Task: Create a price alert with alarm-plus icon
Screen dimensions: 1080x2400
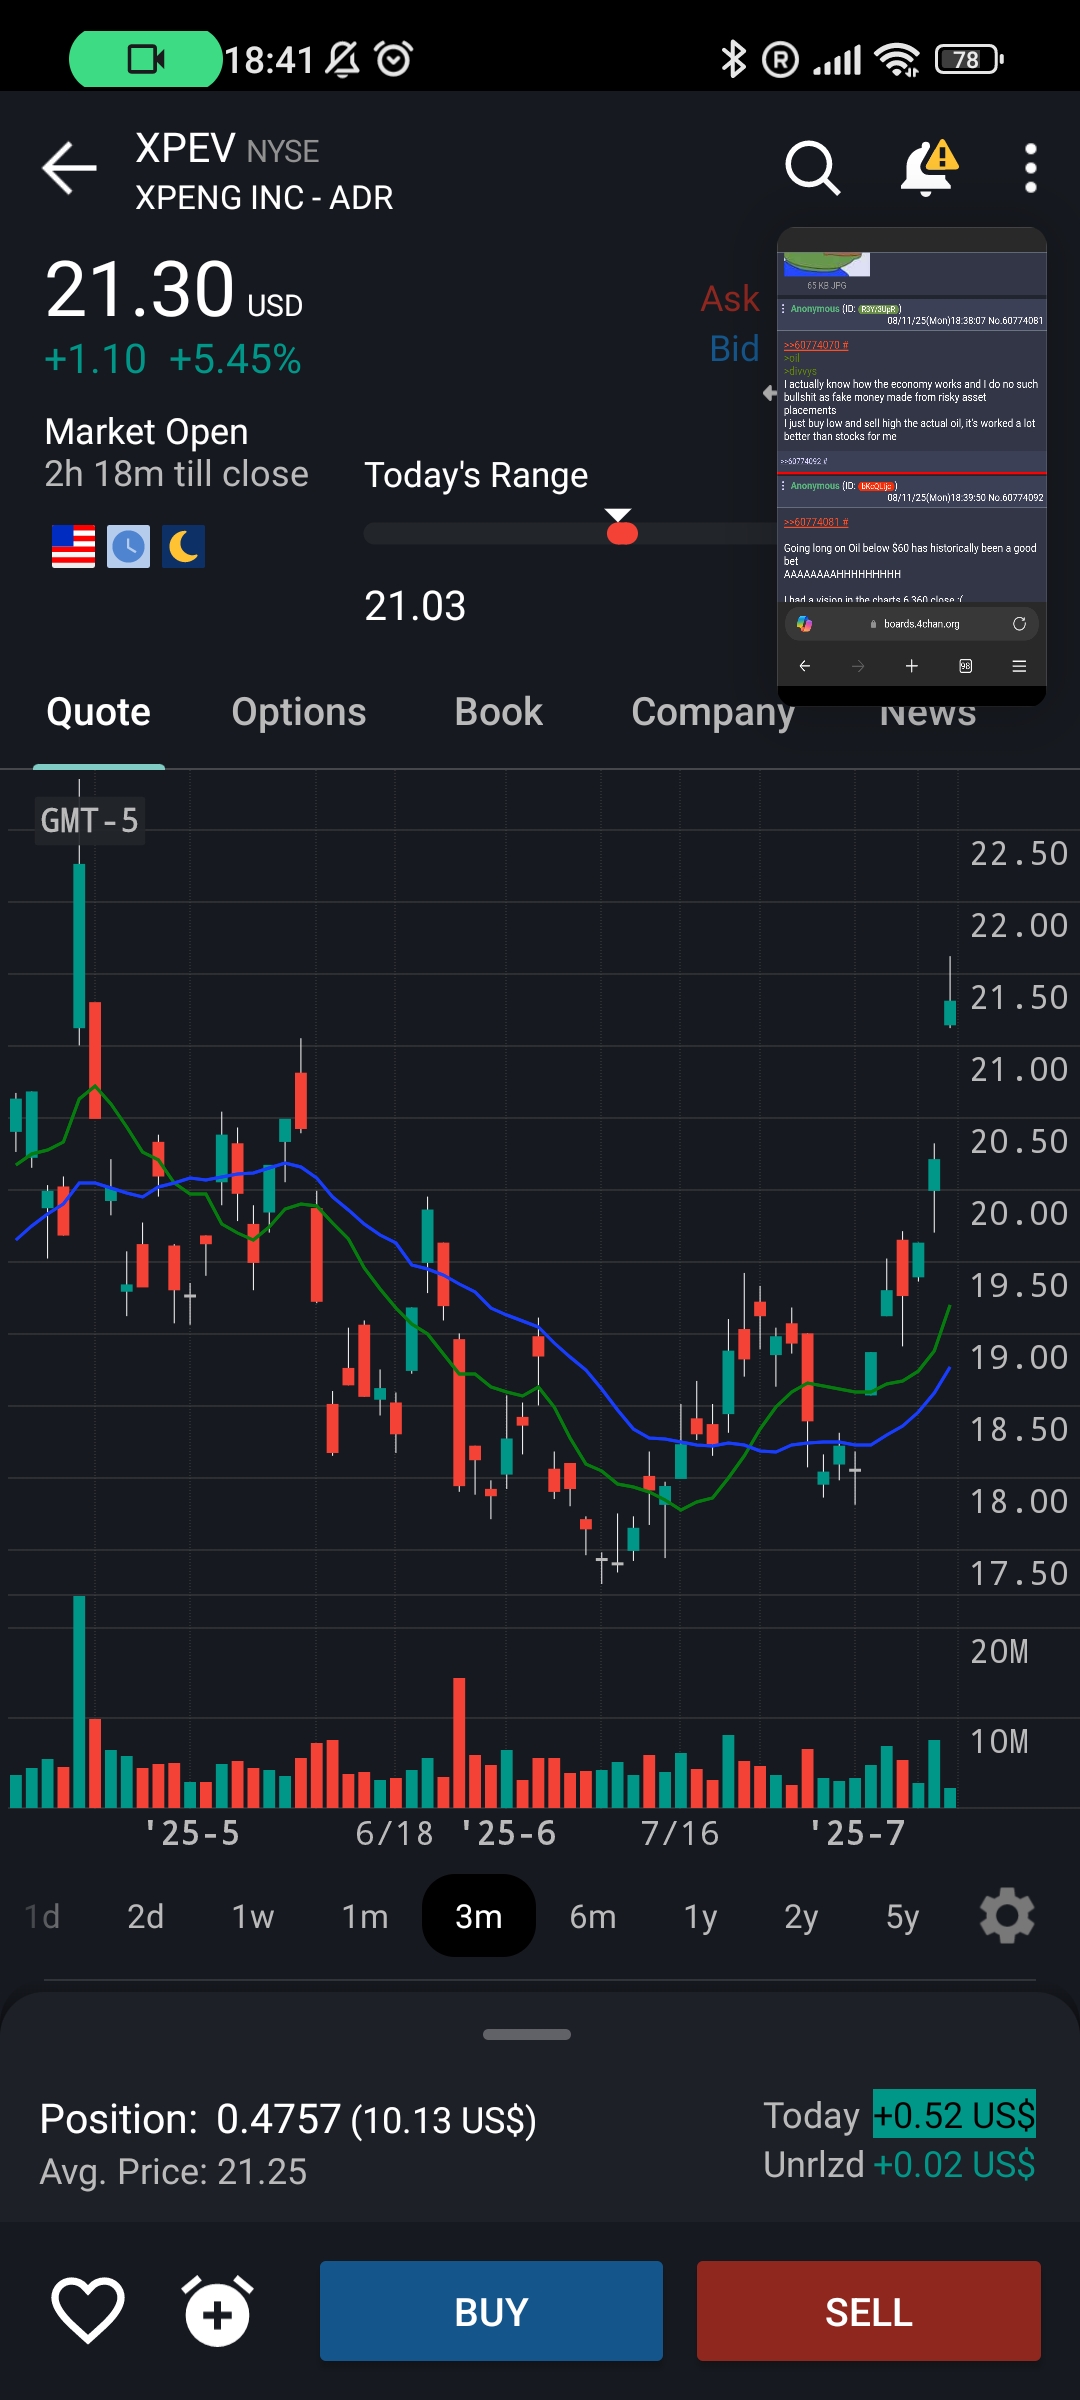Action: point(217,2311)
